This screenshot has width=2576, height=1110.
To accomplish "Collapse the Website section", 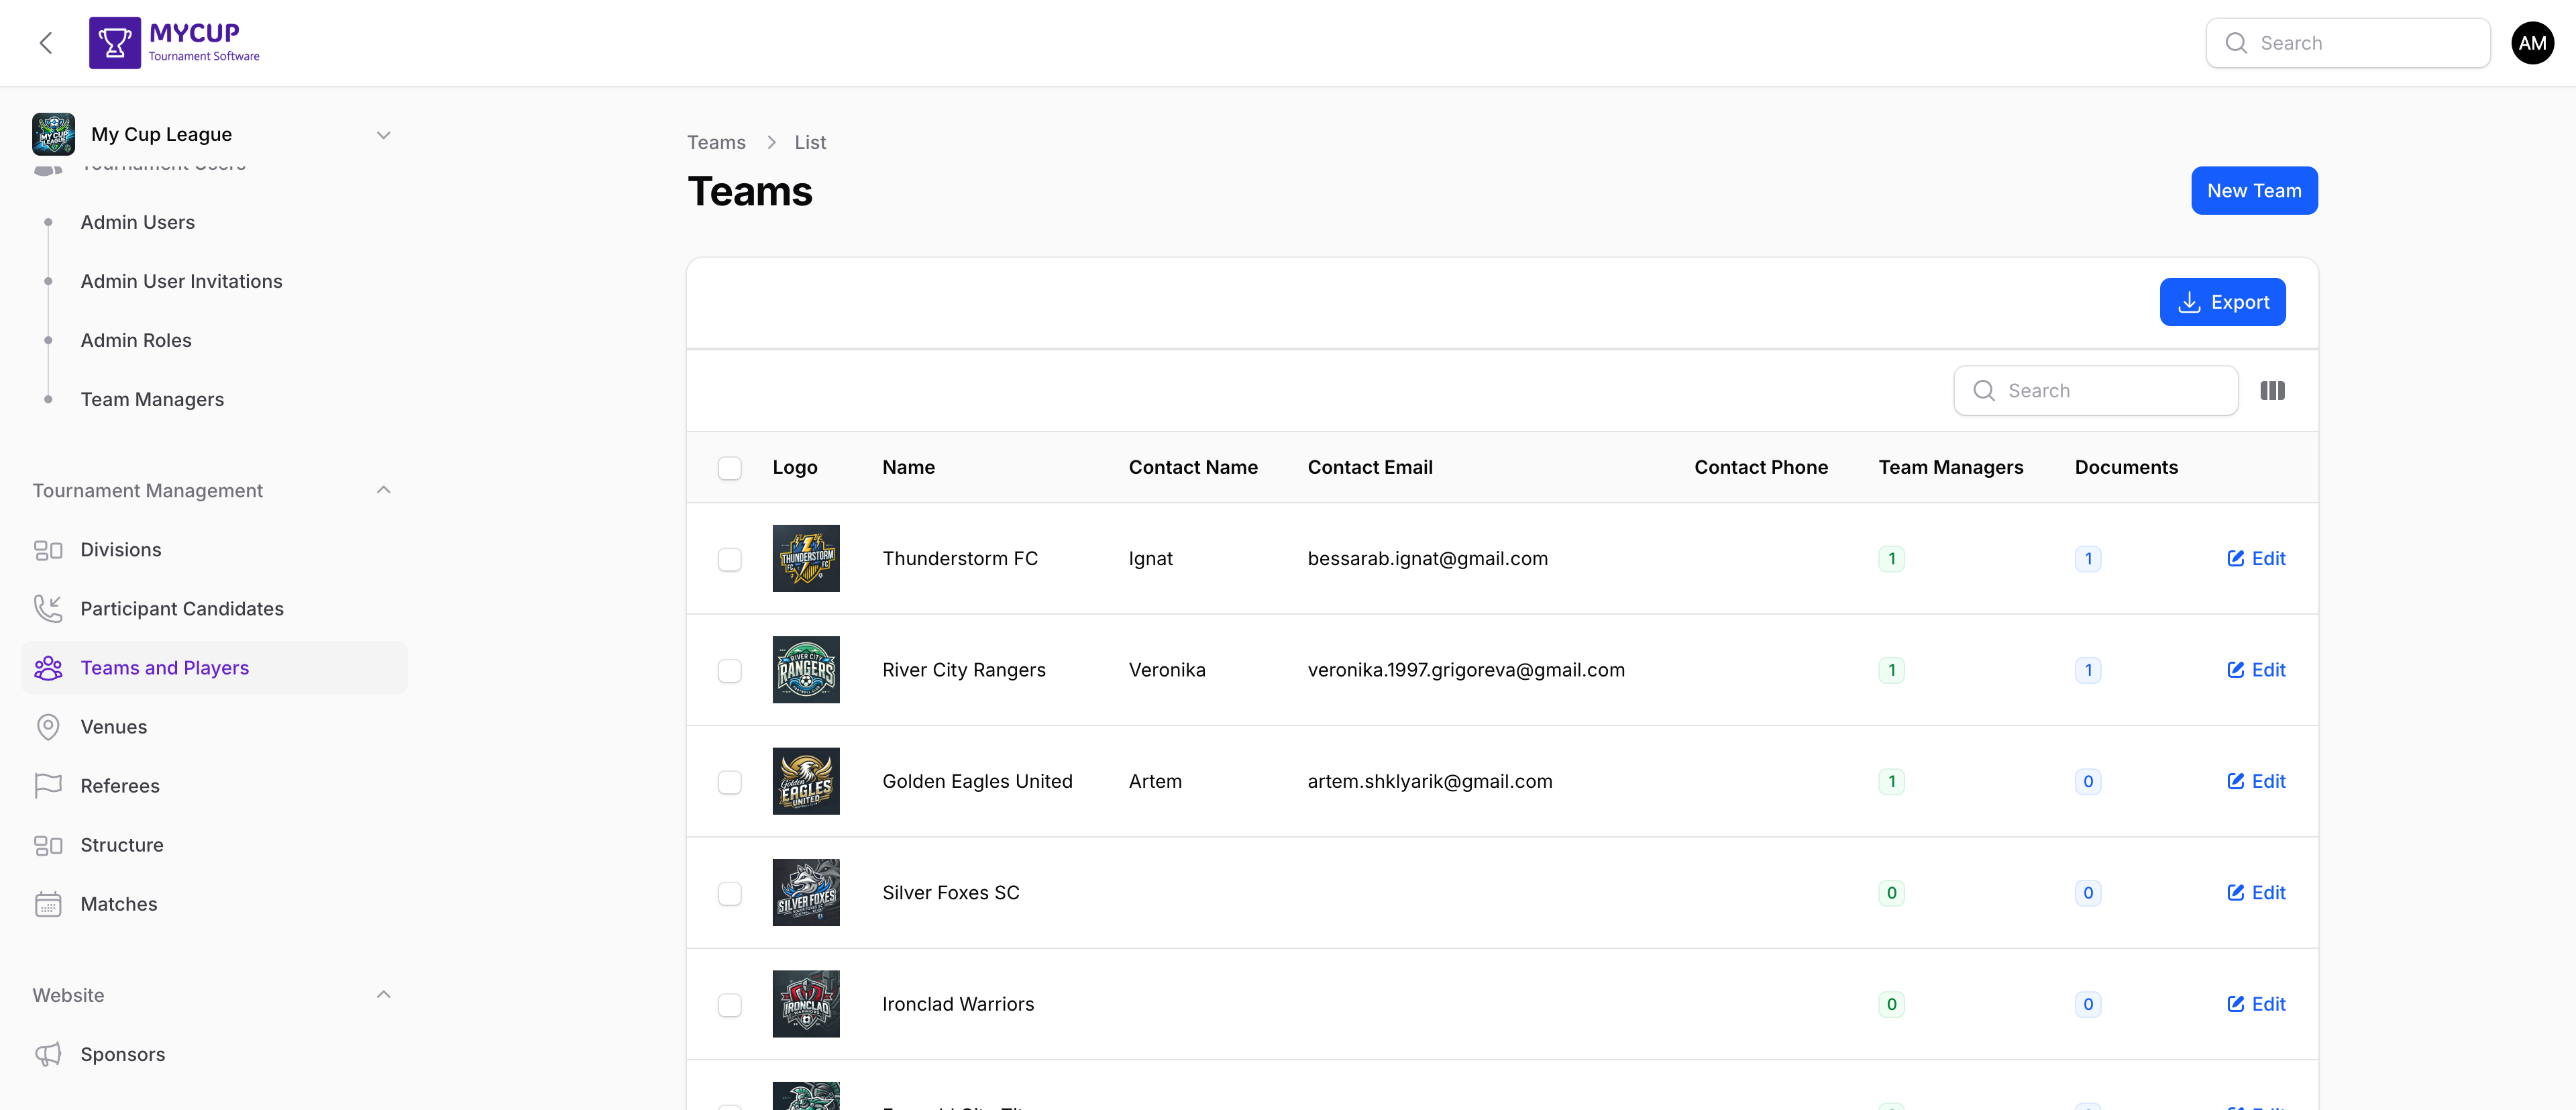I will (384, 994).
